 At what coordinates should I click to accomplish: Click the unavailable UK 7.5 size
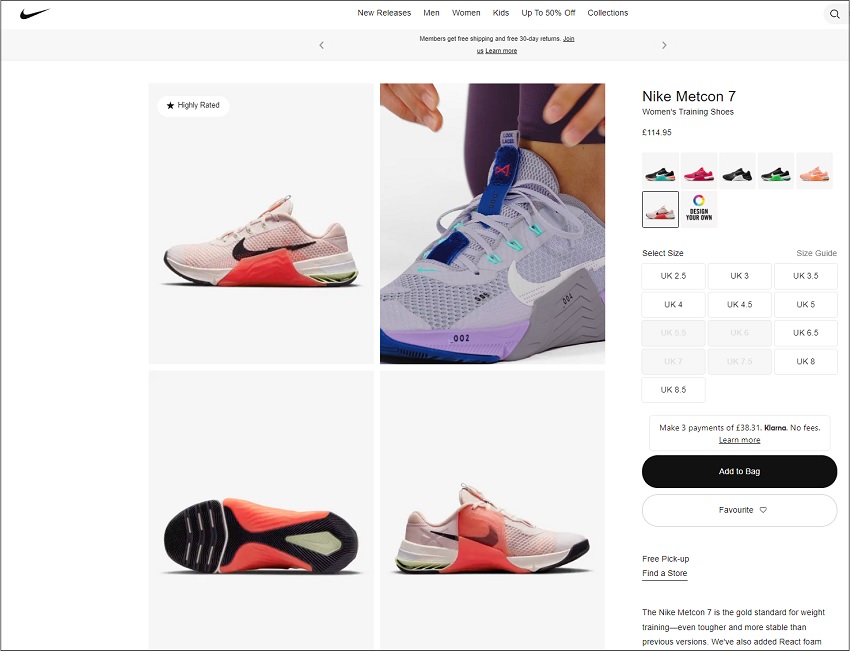pos(739,361)
